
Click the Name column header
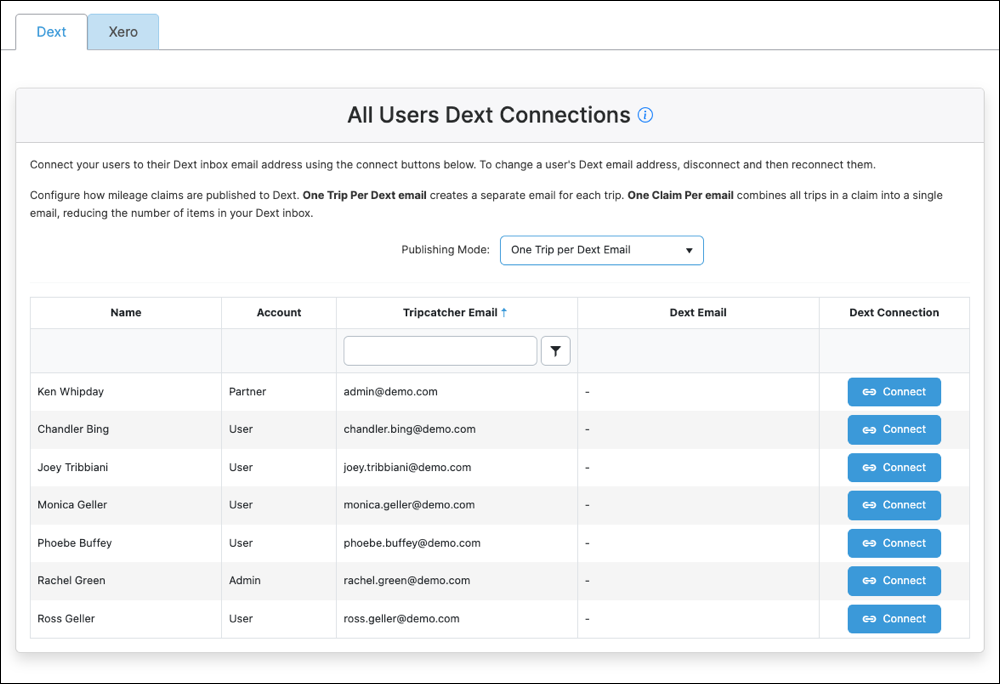[x=126, y=312]
